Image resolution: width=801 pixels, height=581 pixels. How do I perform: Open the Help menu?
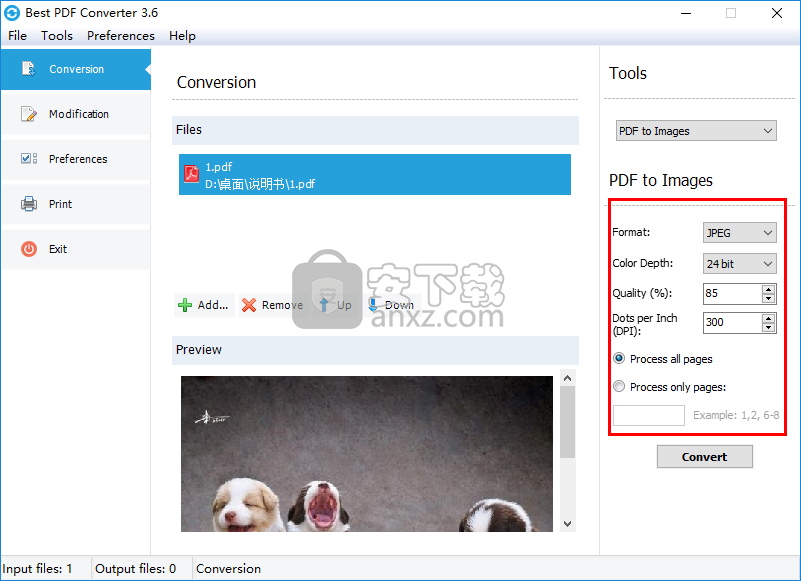coord(182,35)
